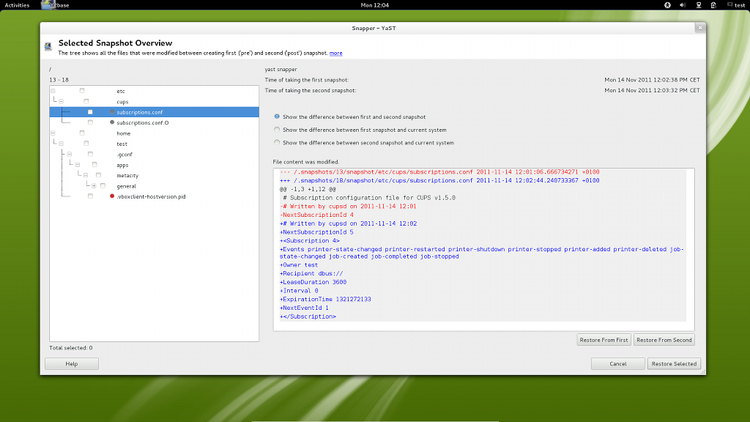Click the gray status dot for subscriptions.conf

pyautogui.click(x=112, y=112)
